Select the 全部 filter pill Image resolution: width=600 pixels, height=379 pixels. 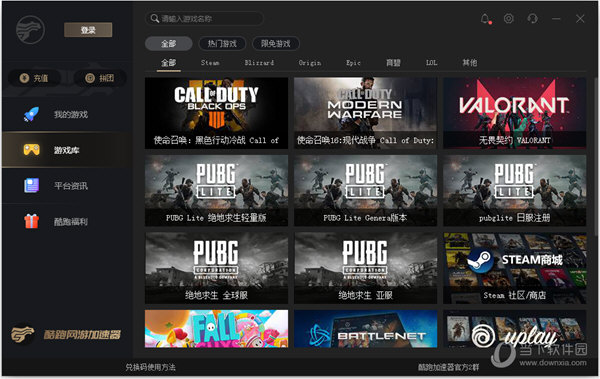(x=168, y=44)
